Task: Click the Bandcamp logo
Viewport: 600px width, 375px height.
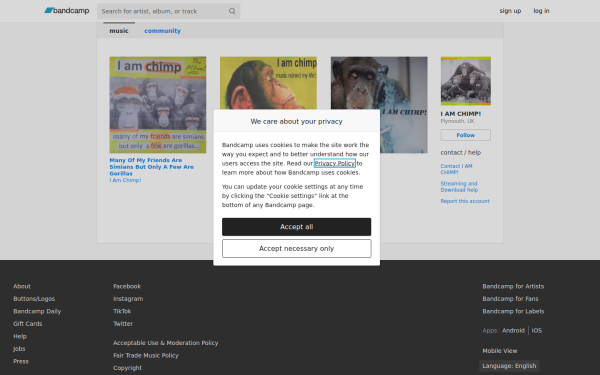Action: point(67,11)
